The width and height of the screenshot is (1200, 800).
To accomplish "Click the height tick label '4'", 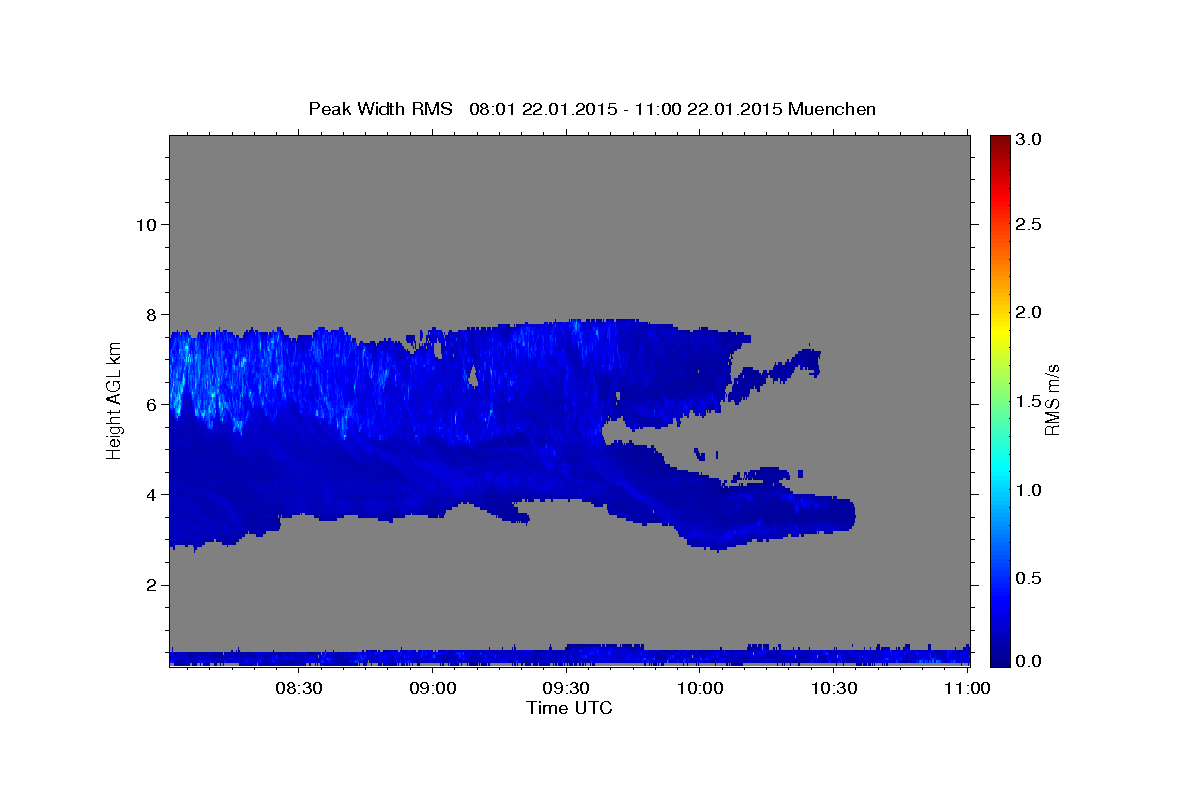I will 150,495.
